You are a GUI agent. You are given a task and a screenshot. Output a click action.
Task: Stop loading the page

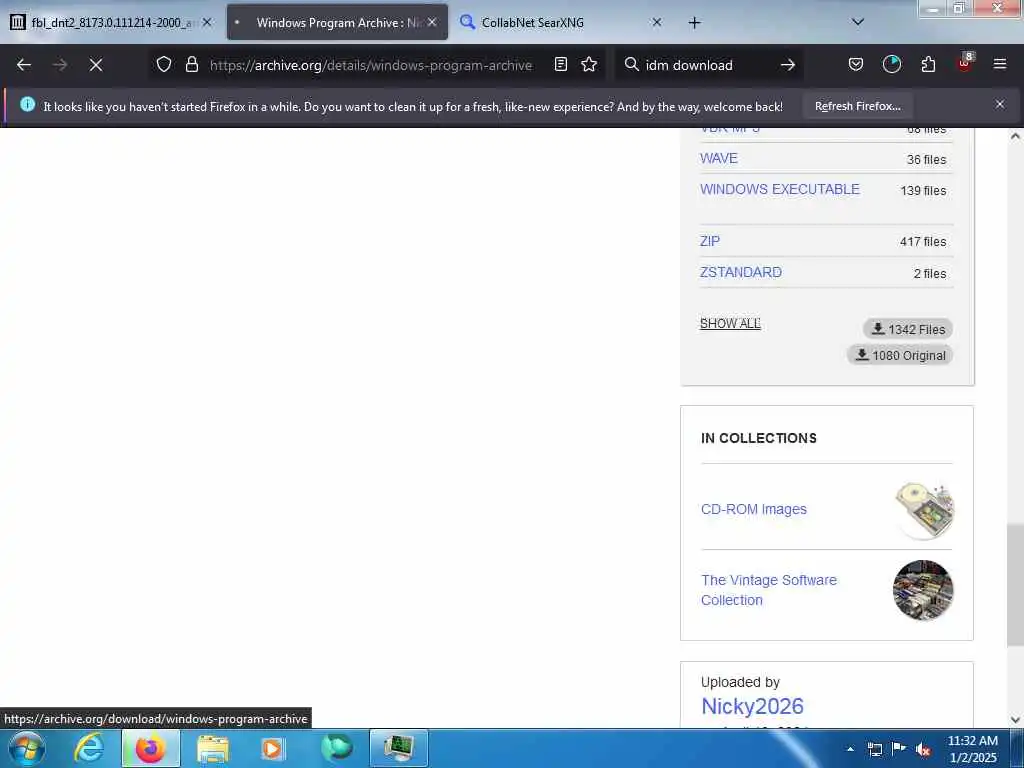96,65
